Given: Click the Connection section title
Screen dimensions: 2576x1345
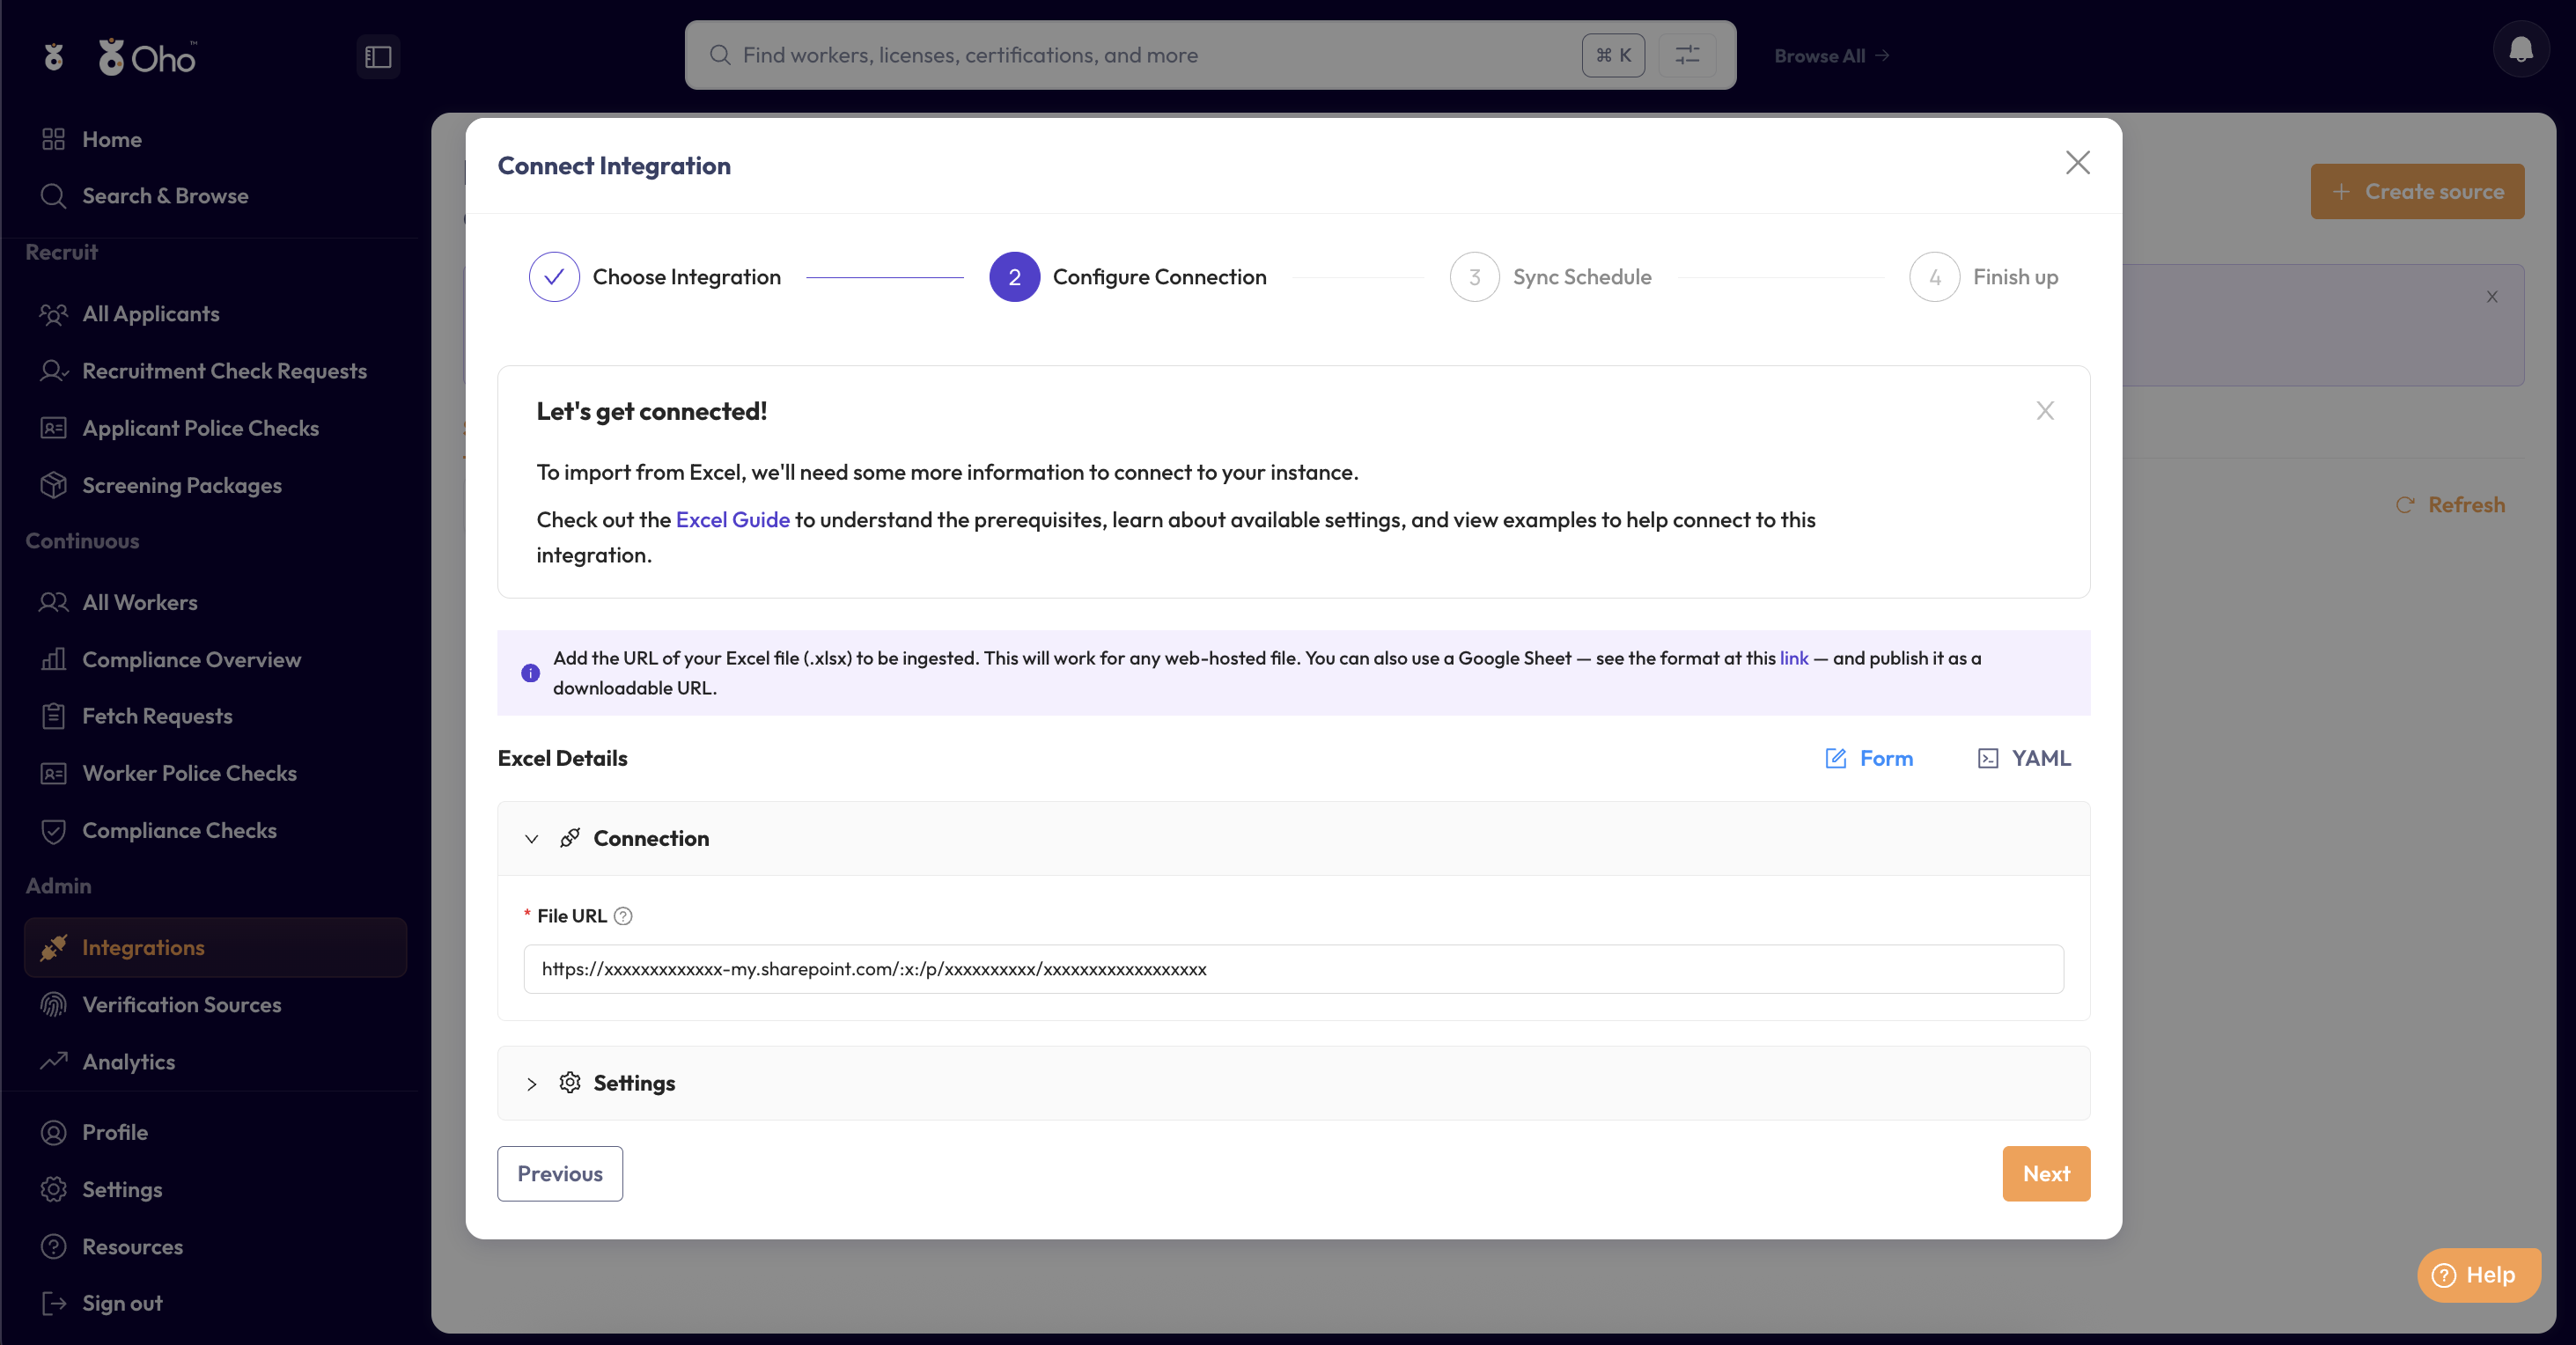Looking at the screenshot, I should [651, 838].
